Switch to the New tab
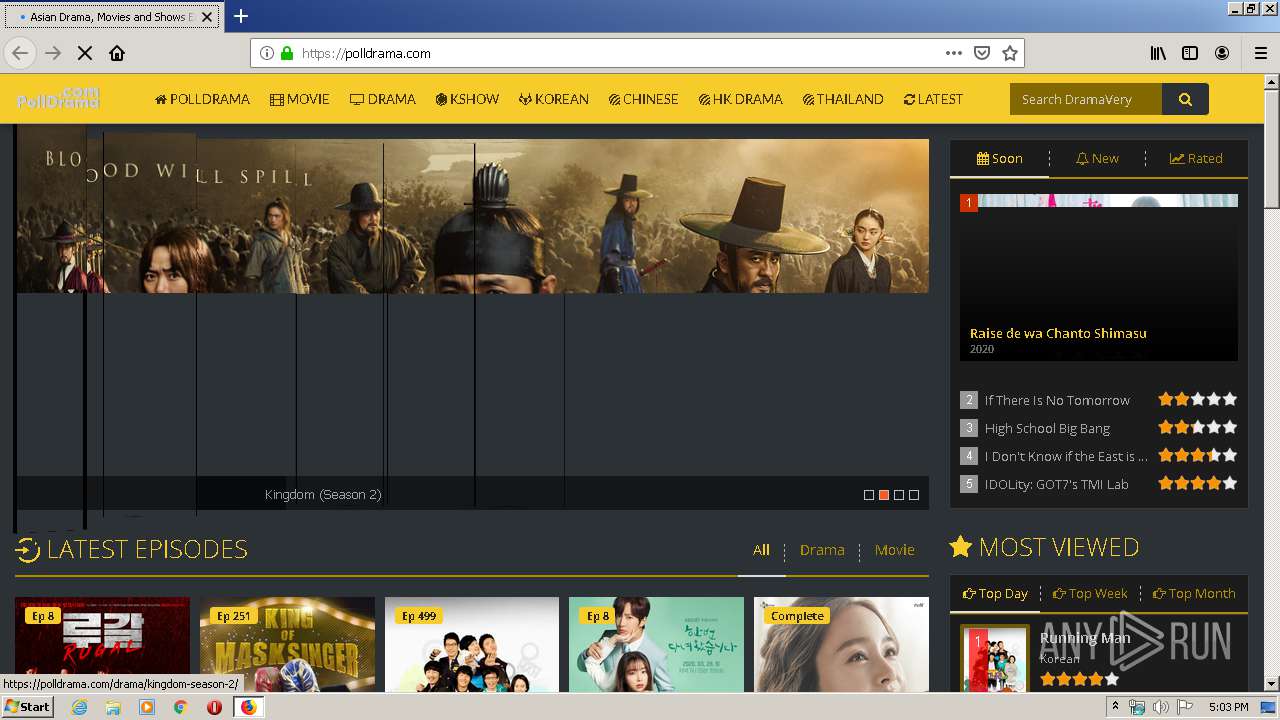Viewport: 1280px width, 720px height. coord(1097,158)
